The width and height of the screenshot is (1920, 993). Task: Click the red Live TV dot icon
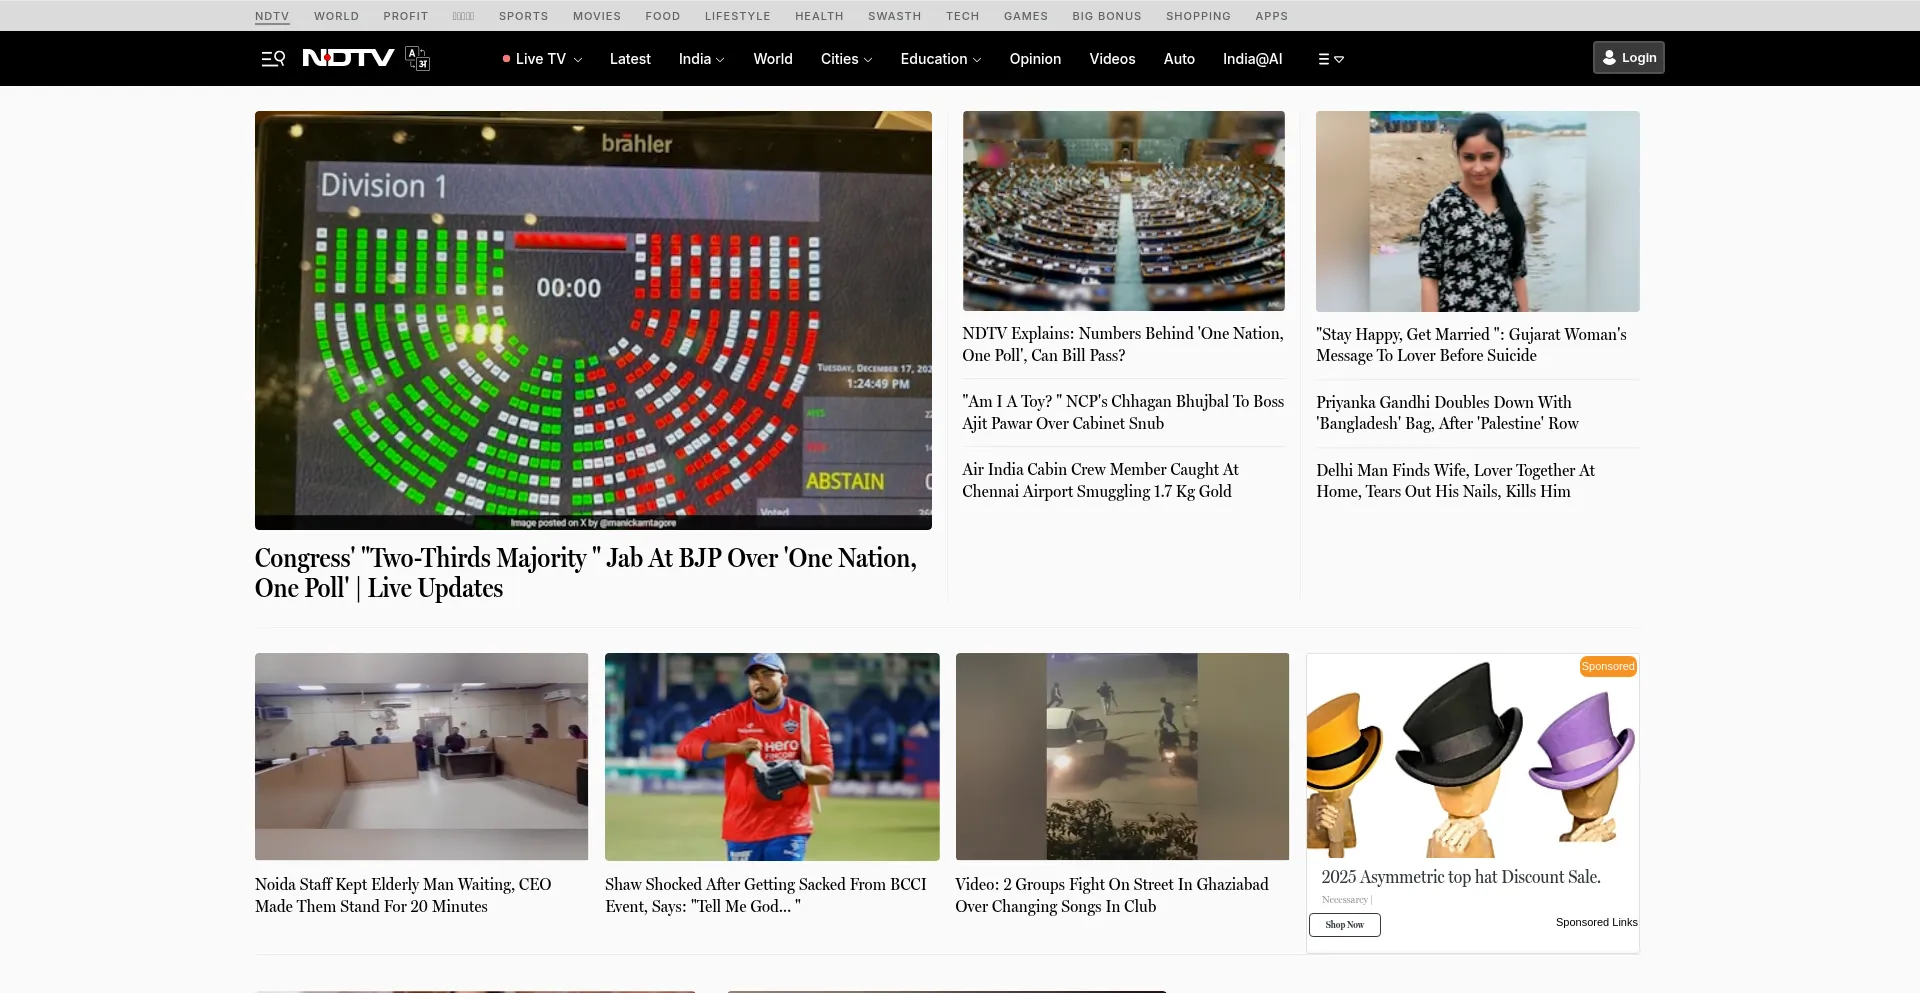[x=506, y=59]
